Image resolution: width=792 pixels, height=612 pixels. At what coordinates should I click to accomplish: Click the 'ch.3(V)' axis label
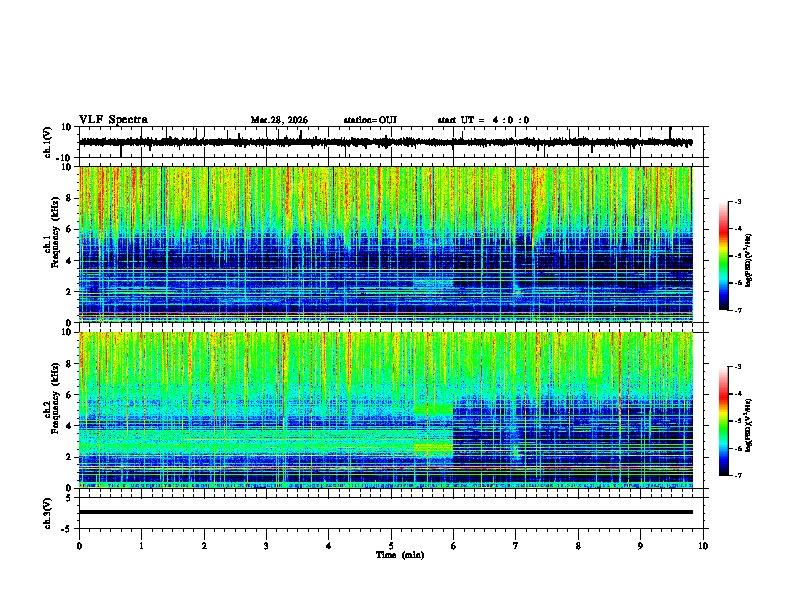[x=48, y=513]
